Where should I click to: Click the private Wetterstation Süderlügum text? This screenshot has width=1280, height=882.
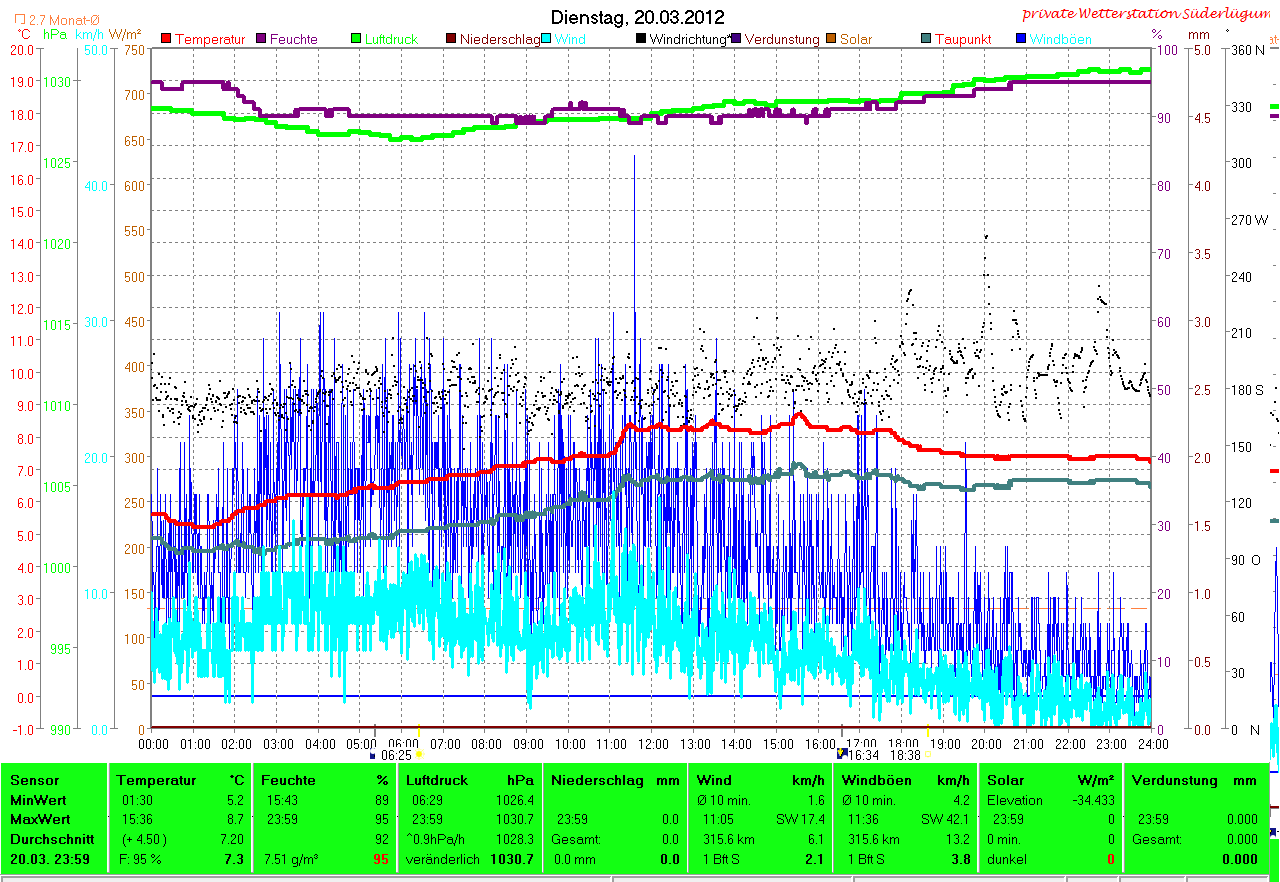1149,13
